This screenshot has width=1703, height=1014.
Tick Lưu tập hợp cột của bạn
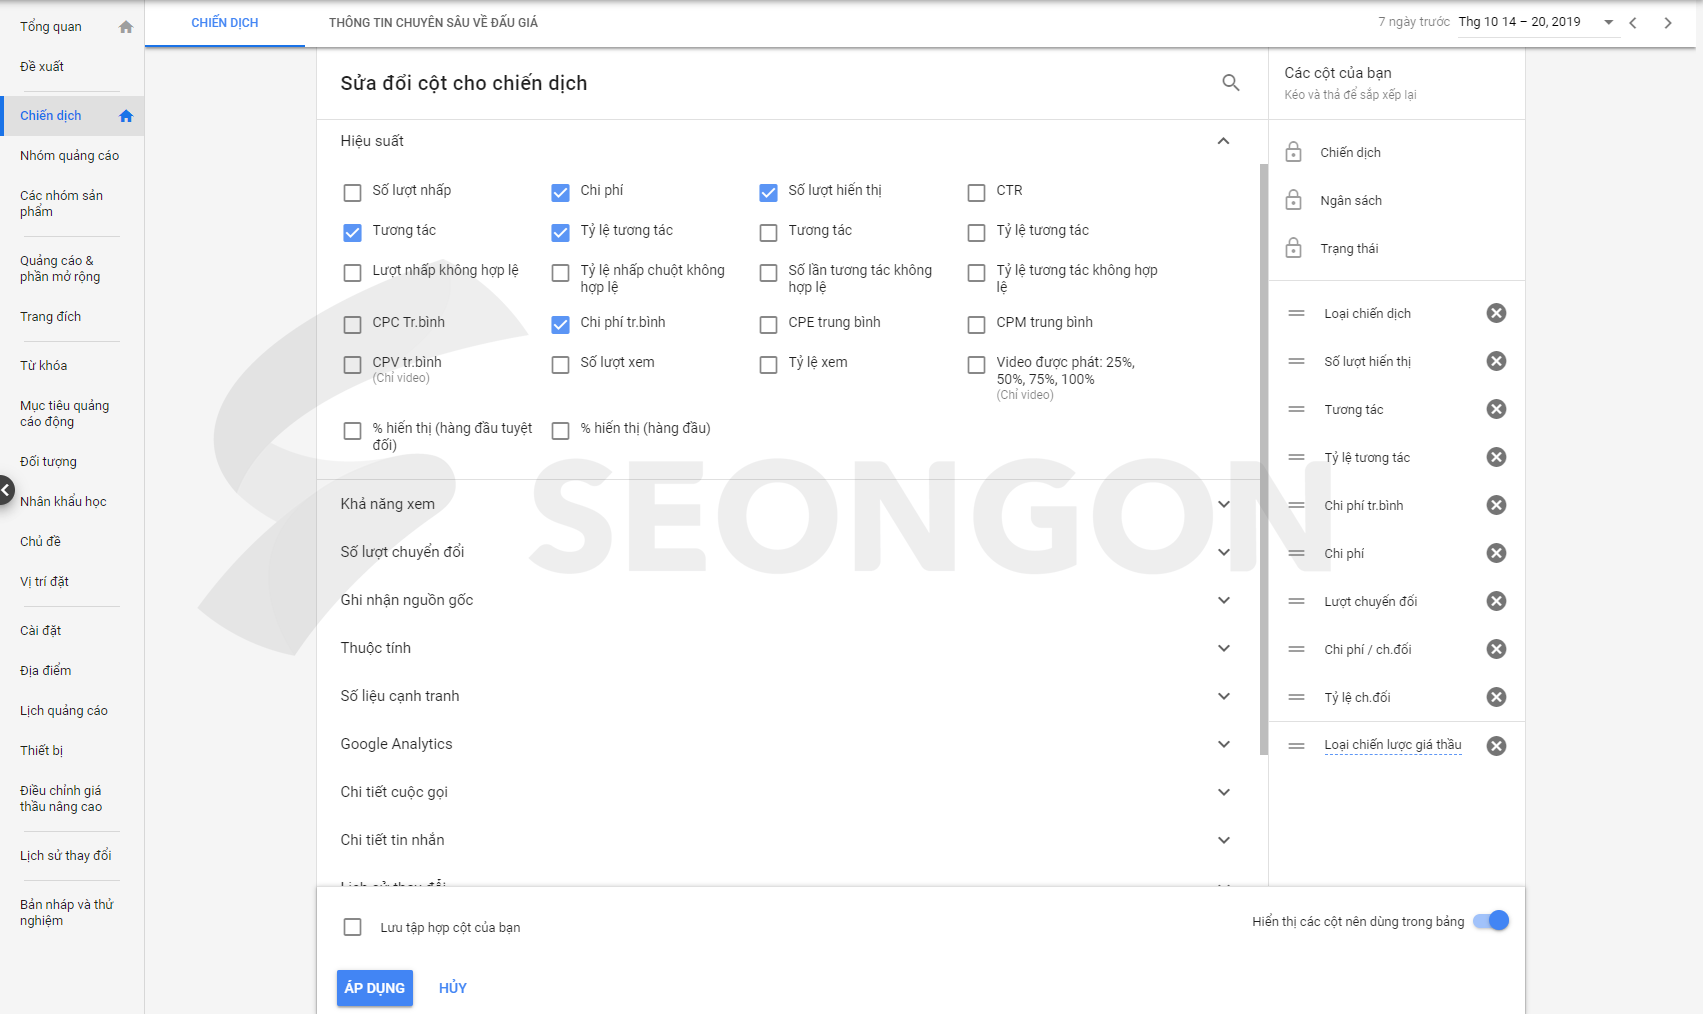[x=352, y=927]
